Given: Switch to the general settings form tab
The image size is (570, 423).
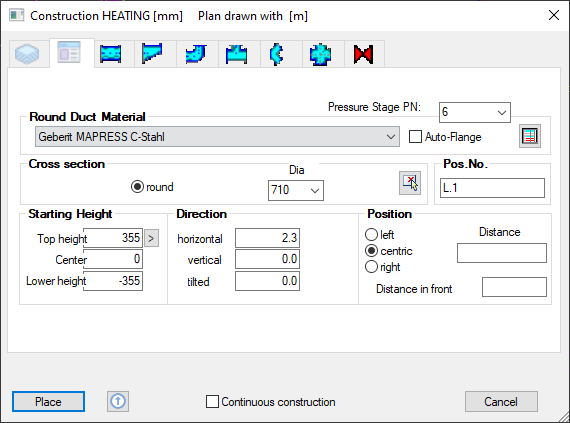Looking at the screenshot, I should (69, 53).
